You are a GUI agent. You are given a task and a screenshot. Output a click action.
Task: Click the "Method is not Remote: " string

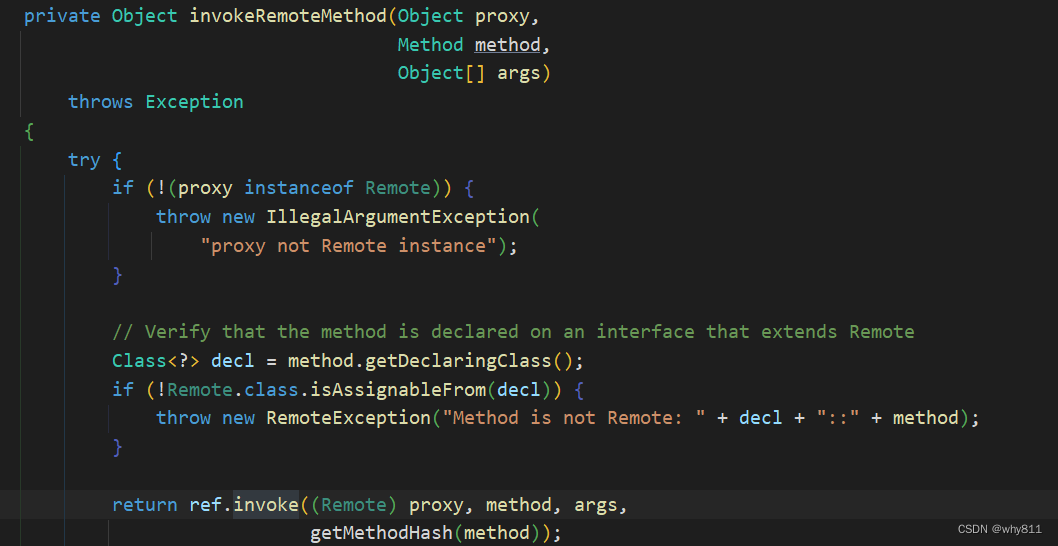pos(574,418)
